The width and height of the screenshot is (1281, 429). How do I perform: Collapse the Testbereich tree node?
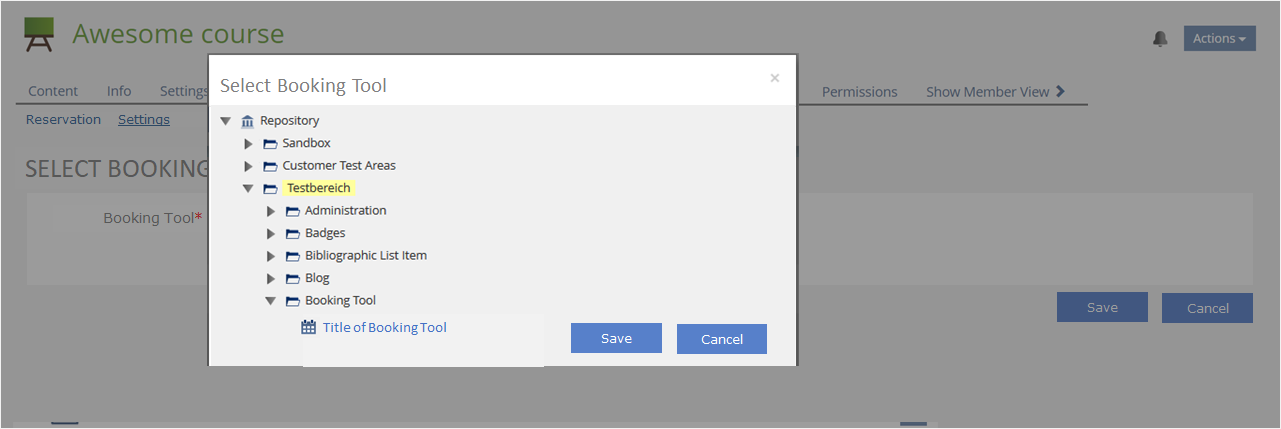(x=248, y=188)
